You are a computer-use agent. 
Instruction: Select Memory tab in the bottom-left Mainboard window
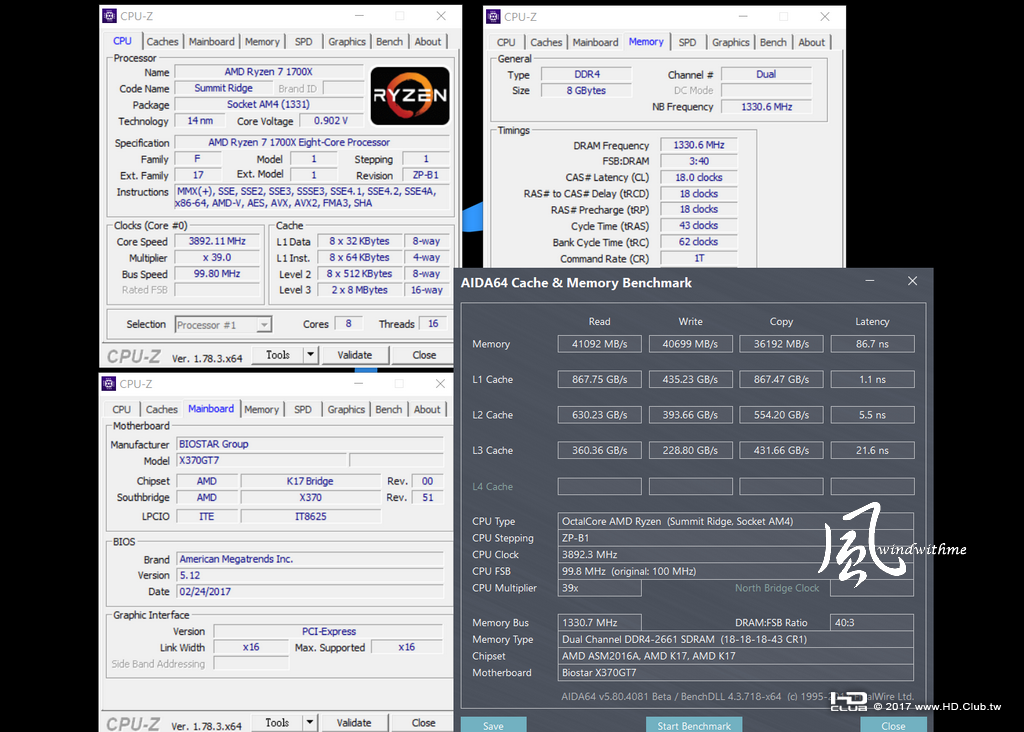(x=261, y=409)
